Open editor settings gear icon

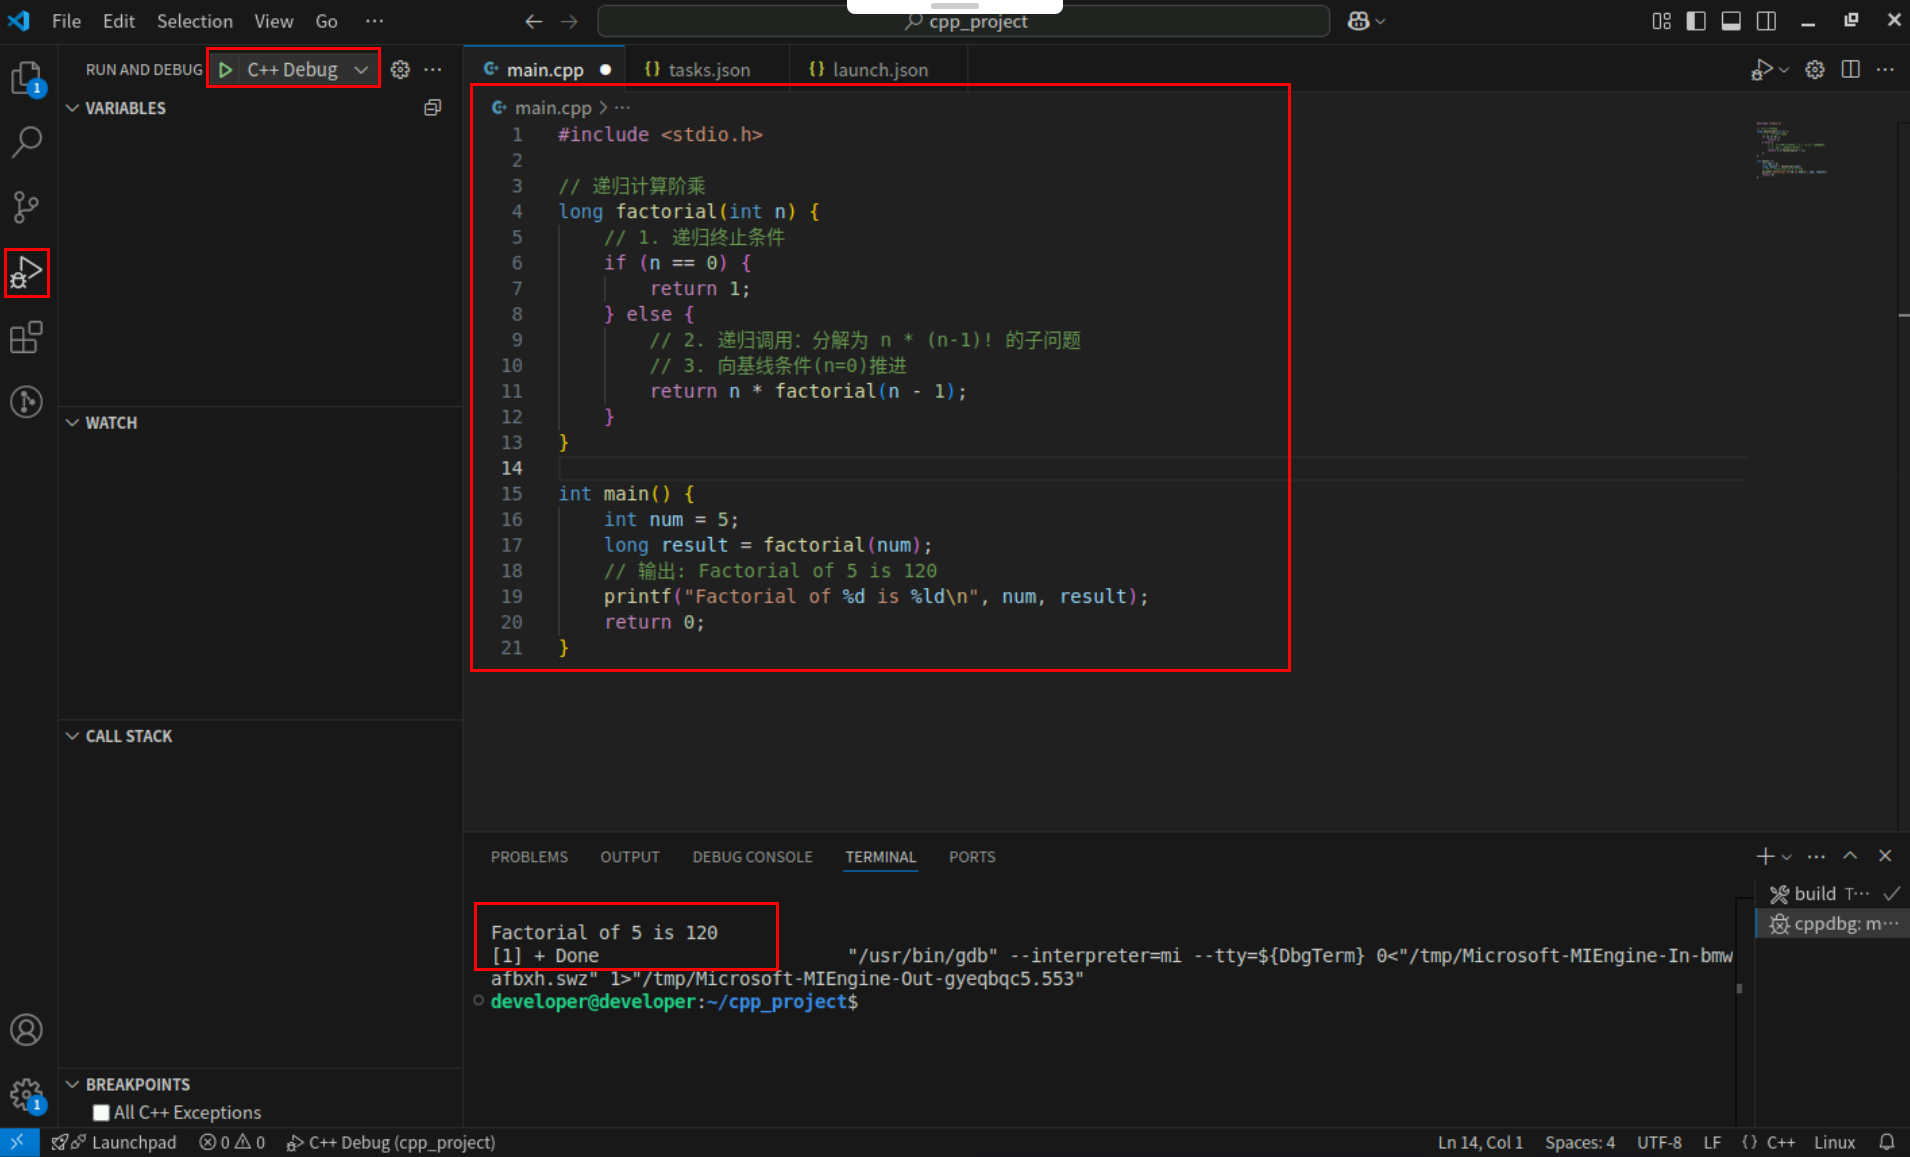coord(1815,69)
